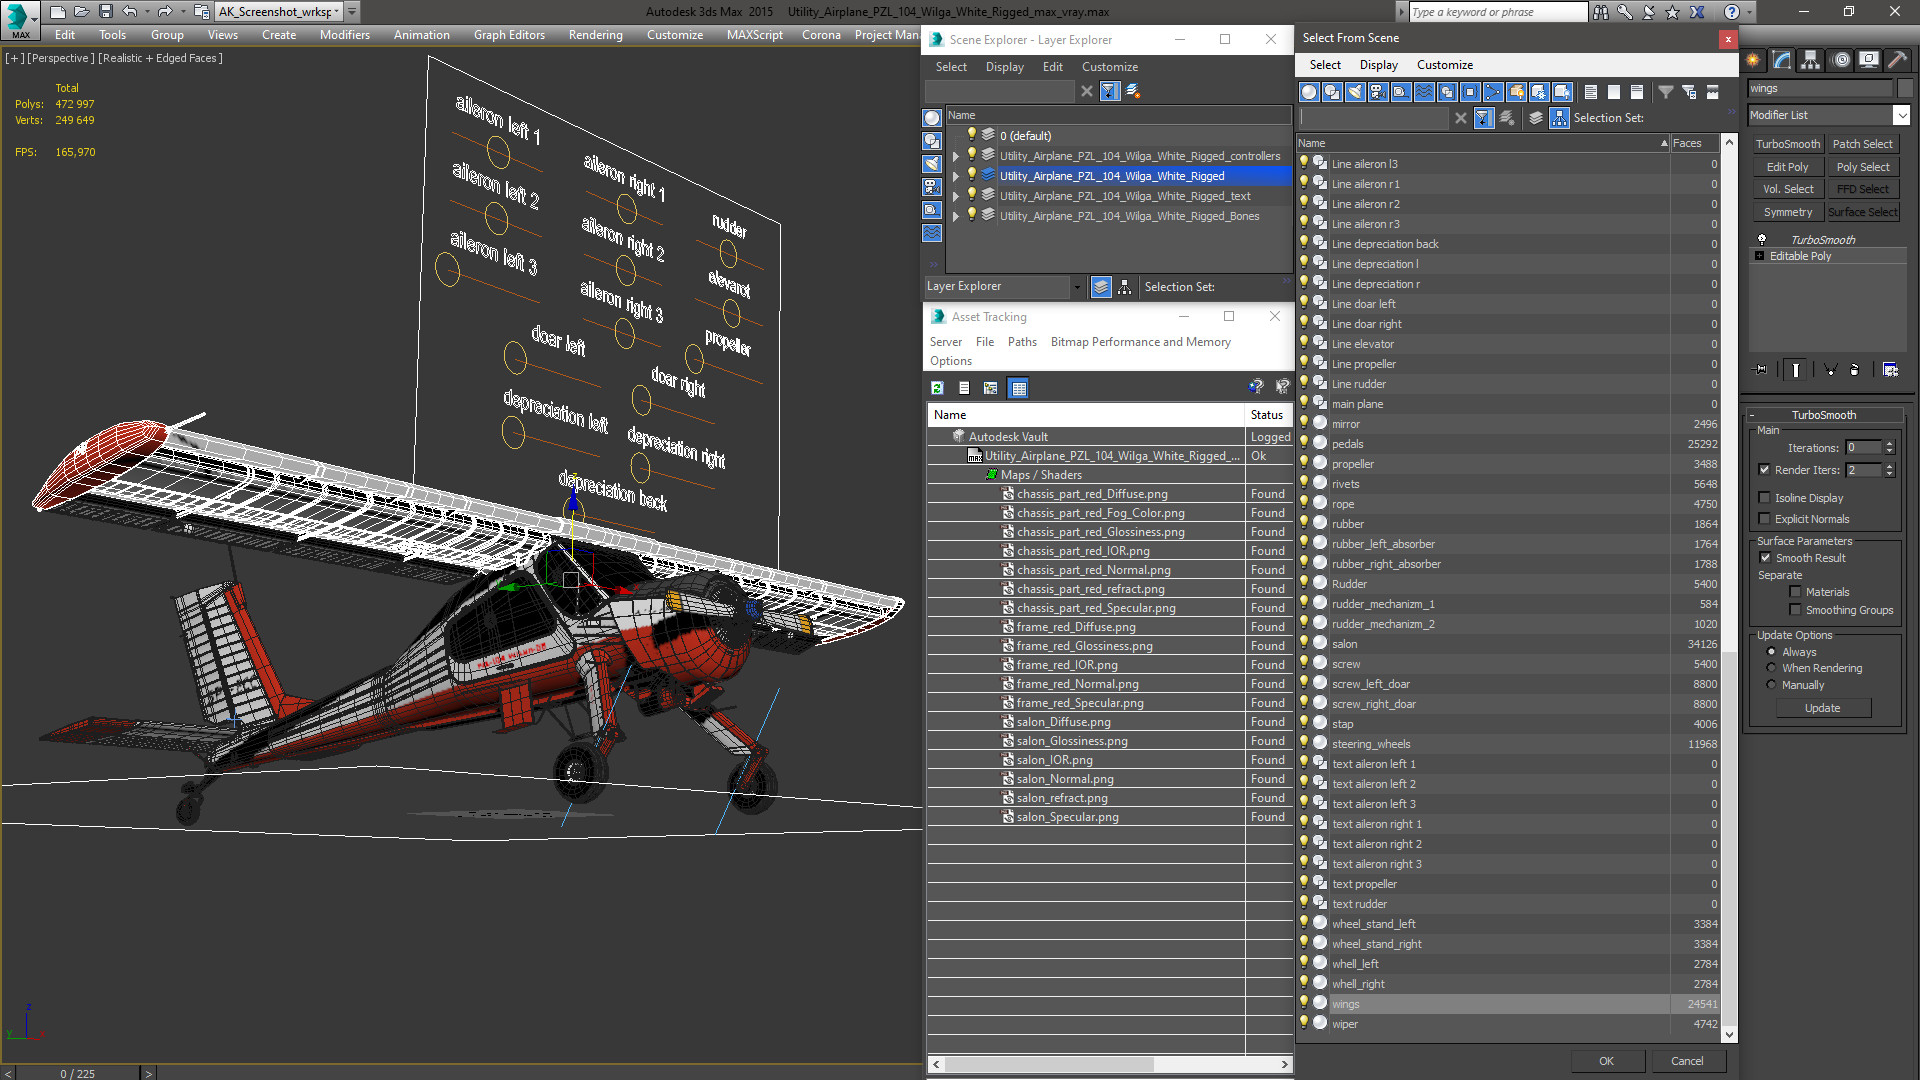Screen dimensions: 1920x1080
Task: Open the Hierarchy command panel tab
Action: pyautogui.click(x=1811, y=60)
